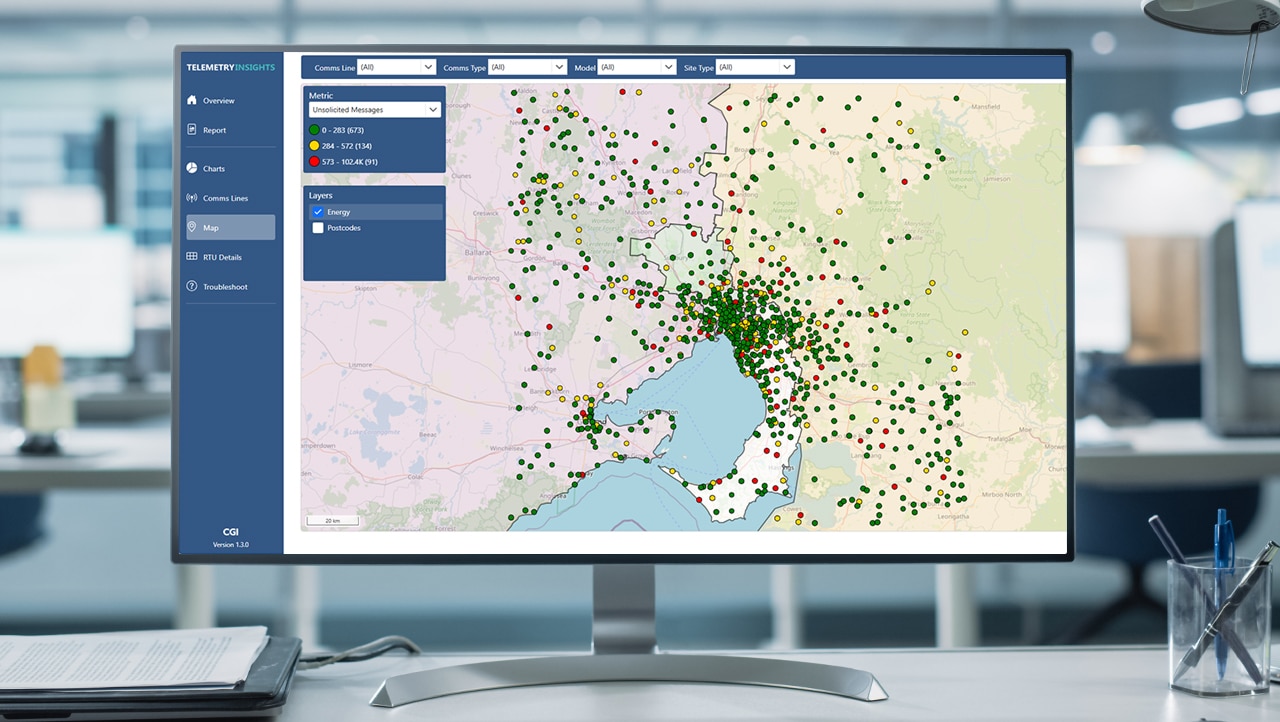Screen dimensions: 1280x722
Task: Open Charts using the pie chart icon
Action: [x=192, y=168]
